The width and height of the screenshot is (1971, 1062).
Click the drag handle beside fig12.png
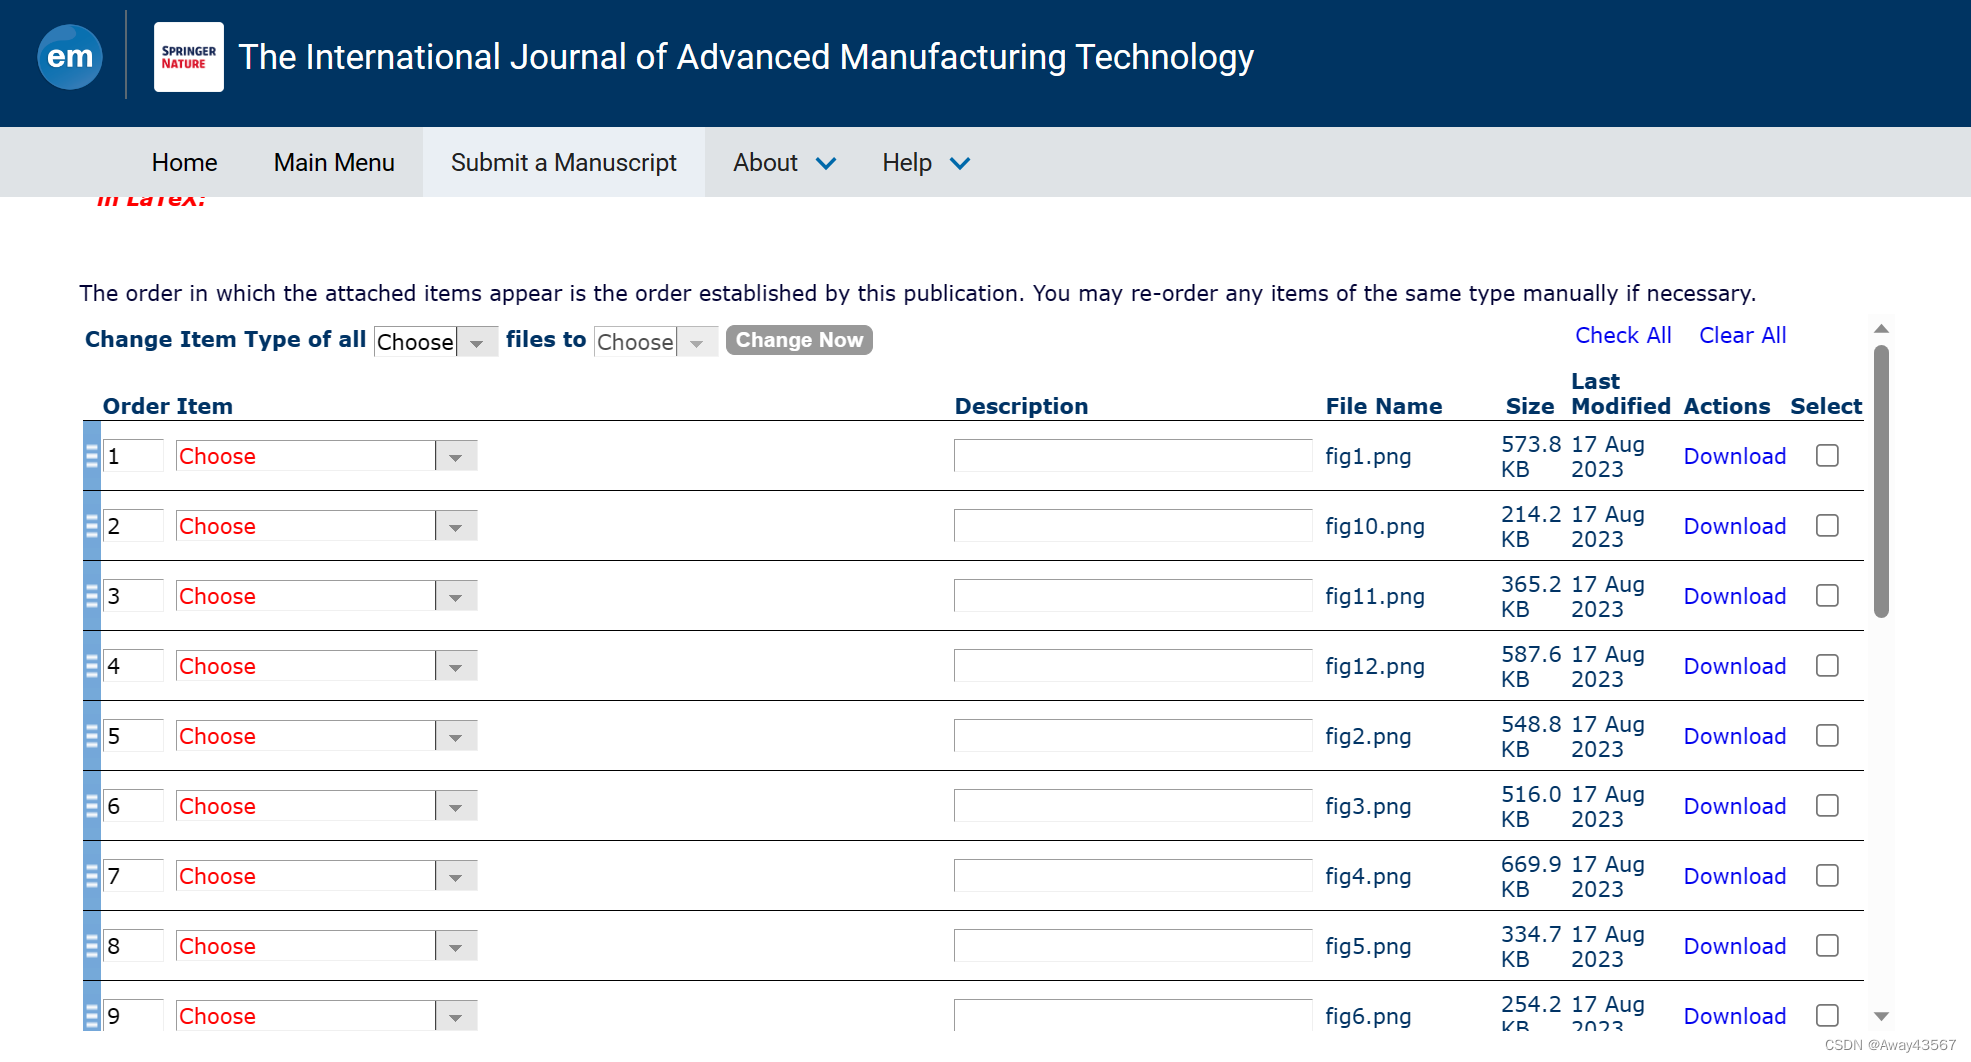click(x=91, y=665)
